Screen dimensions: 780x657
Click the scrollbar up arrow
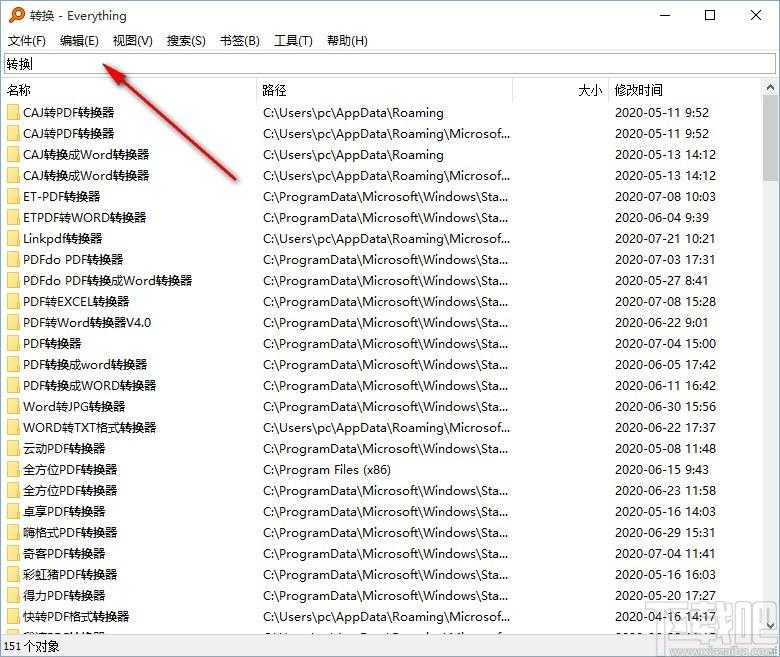tap(770, 88)
